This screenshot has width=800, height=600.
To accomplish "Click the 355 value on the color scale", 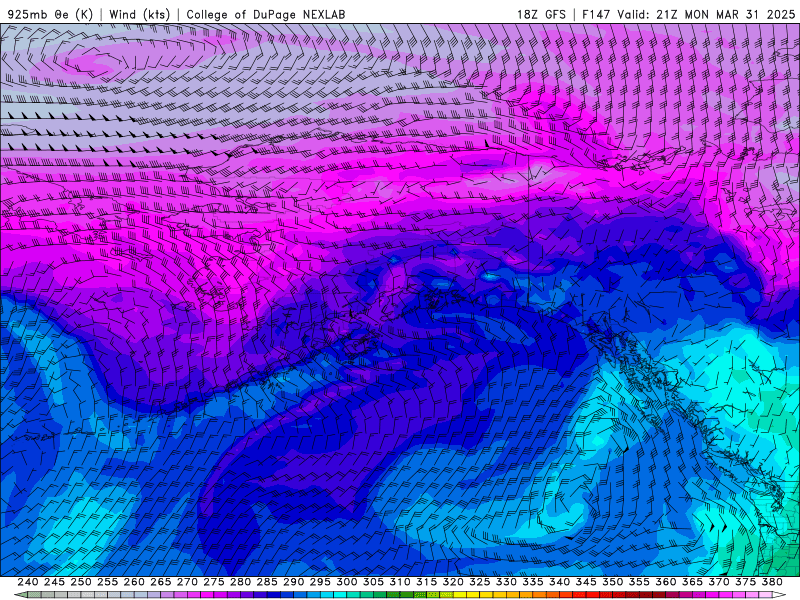I will coord(639,582).
